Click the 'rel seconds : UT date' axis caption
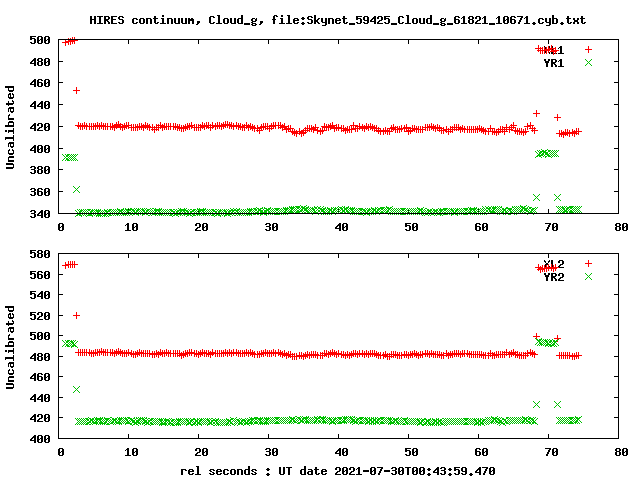 (338, 471)
